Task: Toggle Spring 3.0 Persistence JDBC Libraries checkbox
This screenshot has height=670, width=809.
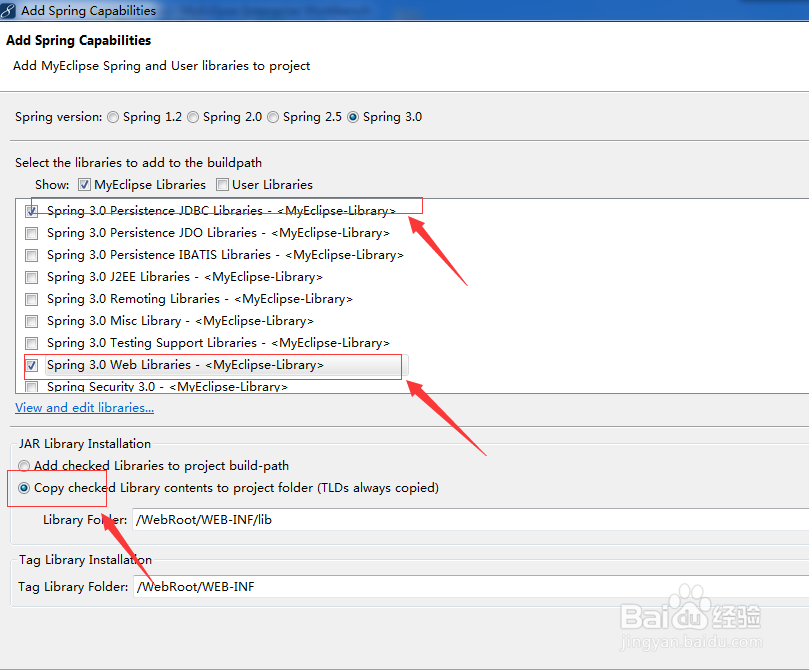Action: [31, 211]
